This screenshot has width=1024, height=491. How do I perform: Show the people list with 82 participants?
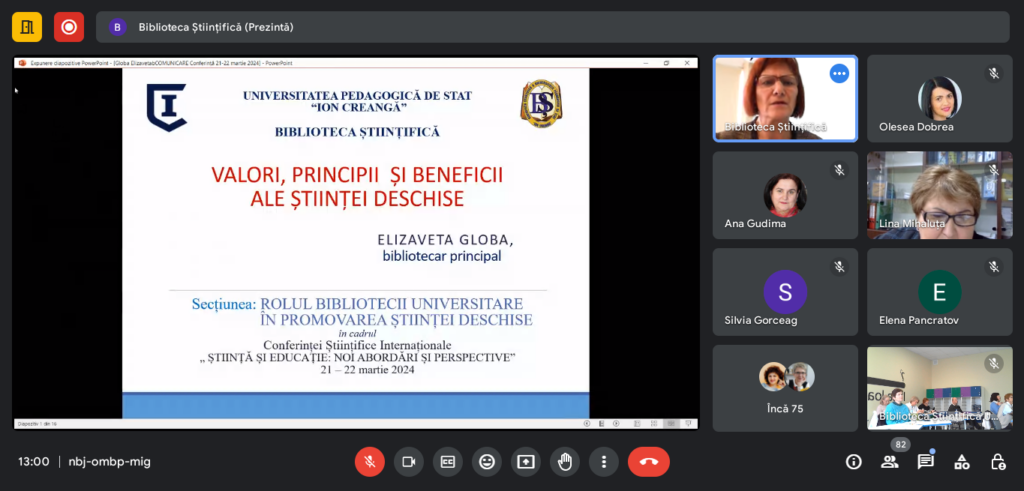[889, 461]
